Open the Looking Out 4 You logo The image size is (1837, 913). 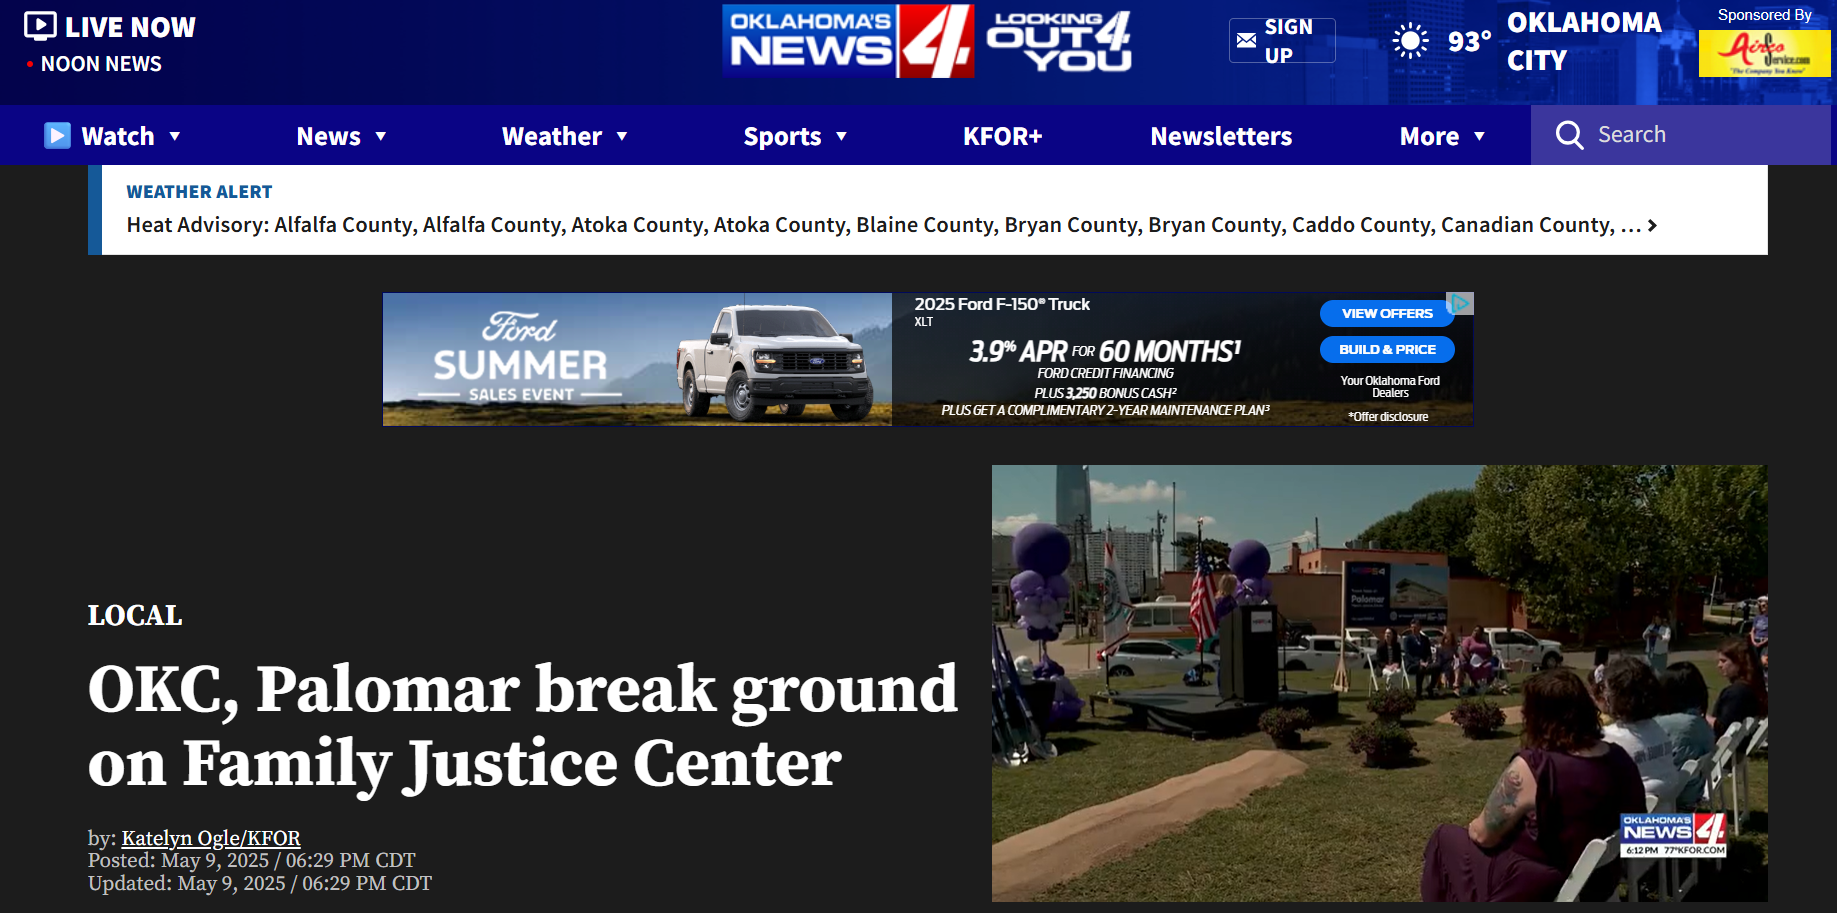click(x=1059, y=41)
